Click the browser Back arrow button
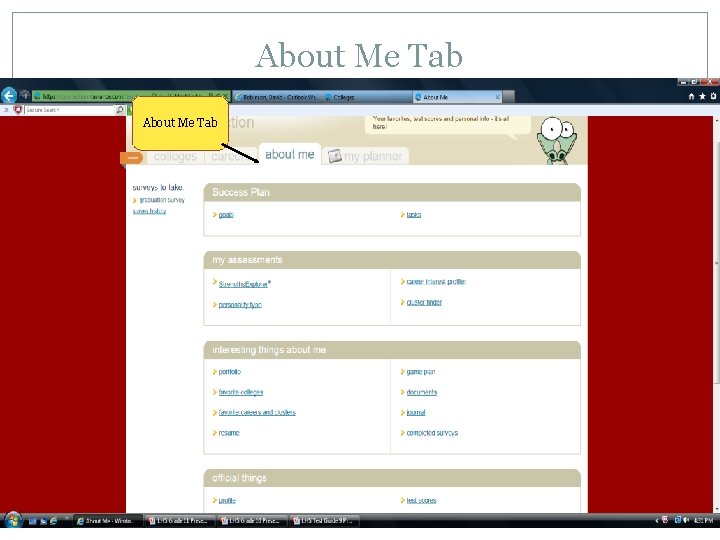 pos(9,96)
